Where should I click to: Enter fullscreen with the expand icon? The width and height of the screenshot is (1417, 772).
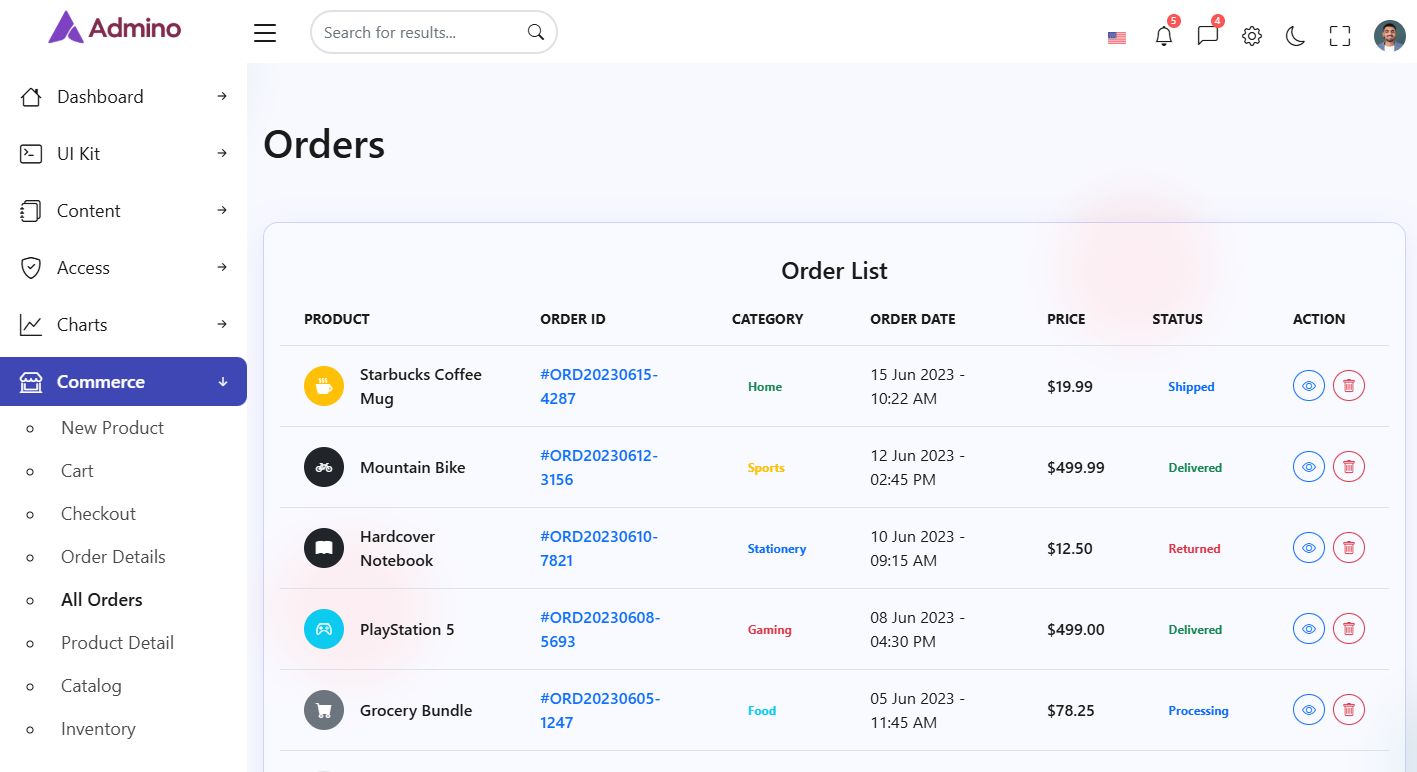click(1339, 37)
